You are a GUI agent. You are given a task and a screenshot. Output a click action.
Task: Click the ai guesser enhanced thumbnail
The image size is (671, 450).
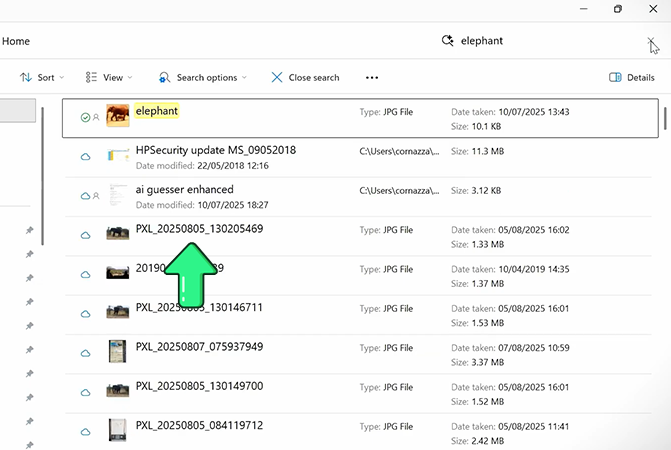pos(118,195)
